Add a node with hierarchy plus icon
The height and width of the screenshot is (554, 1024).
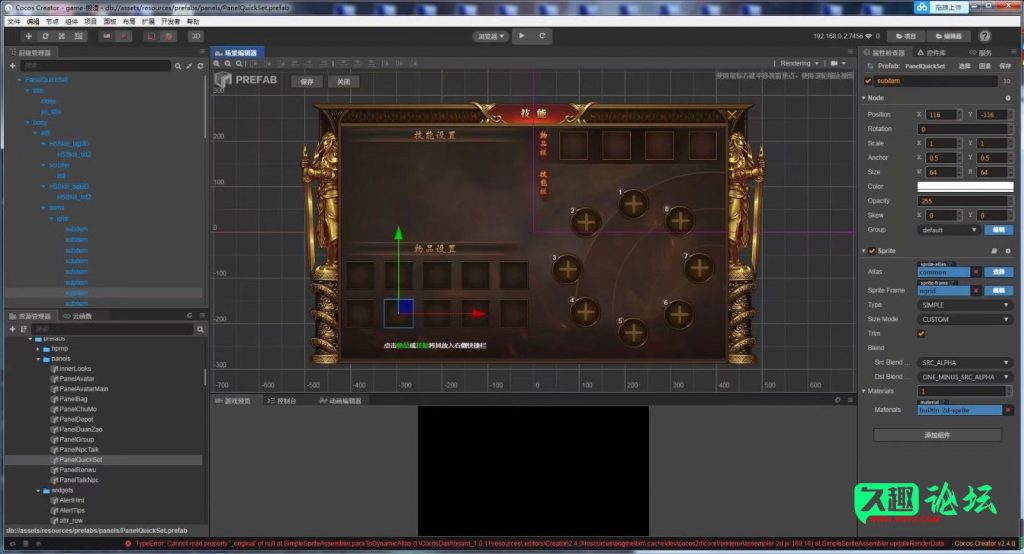click(12, 66)
